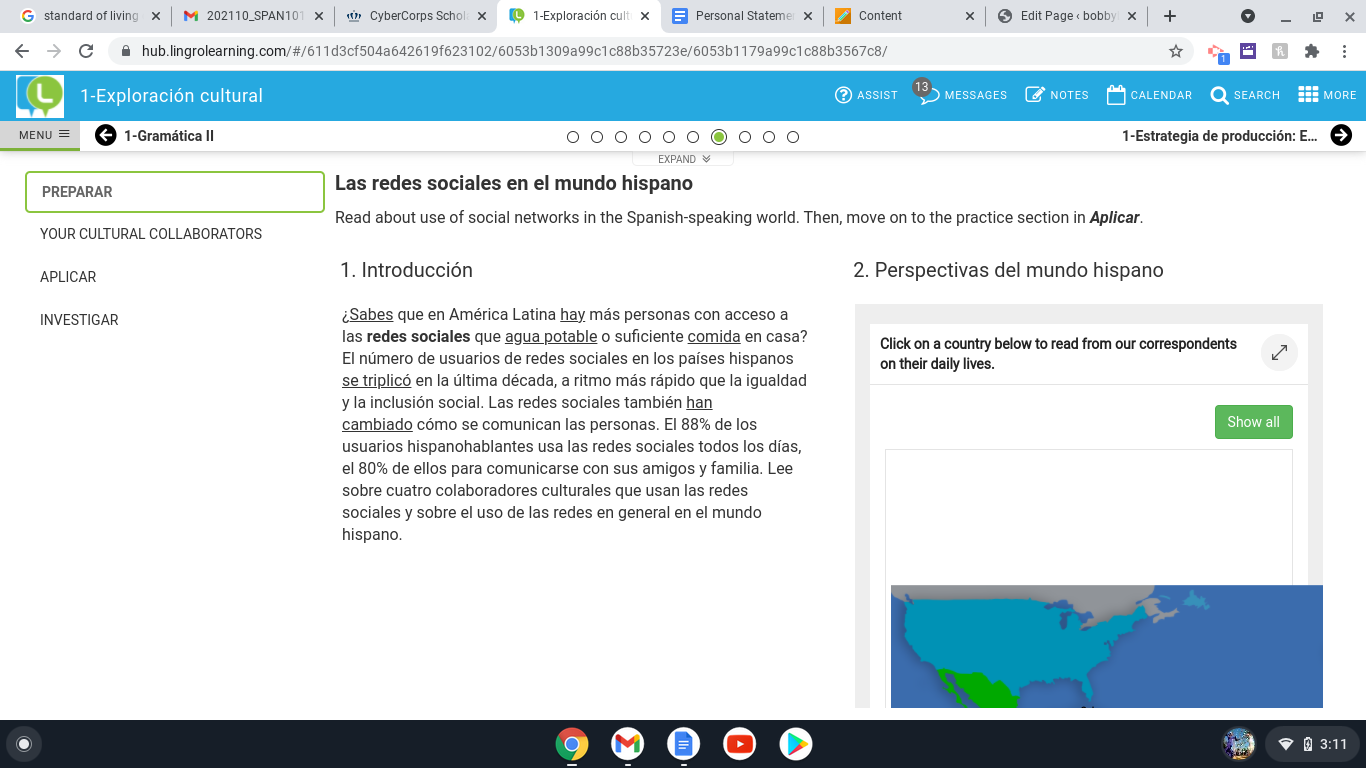Expand the header with EXPAND toggle
Viewport: 1366px width, 768px height.
pos(683,159)
